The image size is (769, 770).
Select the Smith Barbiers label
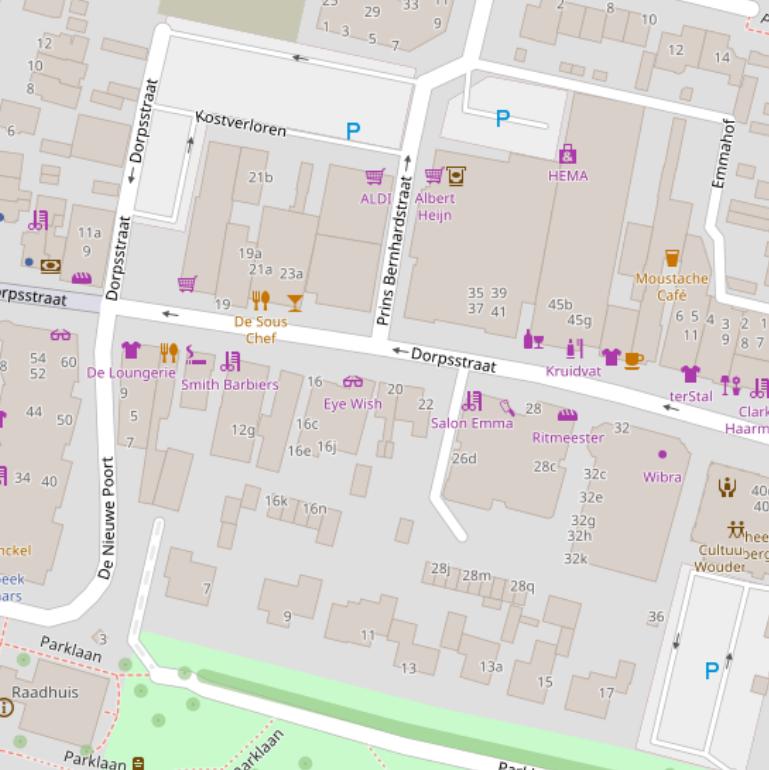(230, 384)
